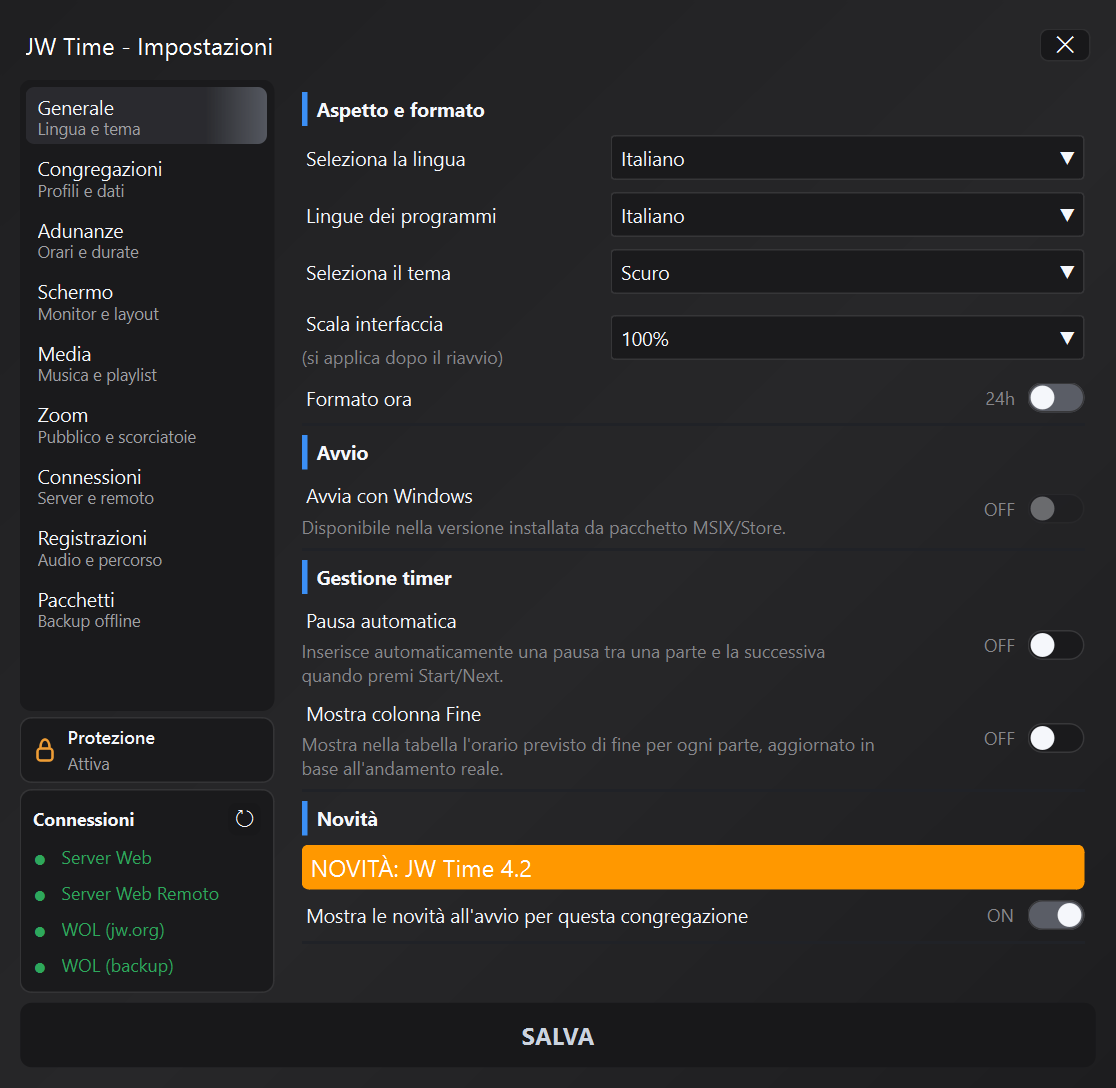Click the '(si applica dopo il riavvio)' note

pyautogui.click(x=402, y=358)
